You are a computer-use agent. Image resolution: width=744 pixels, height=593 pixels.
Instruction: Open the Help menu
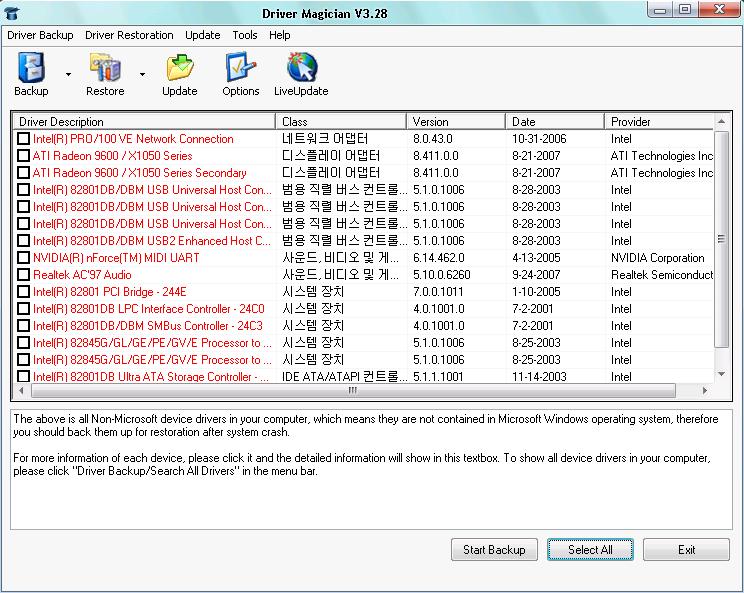[x=279, y=35]
